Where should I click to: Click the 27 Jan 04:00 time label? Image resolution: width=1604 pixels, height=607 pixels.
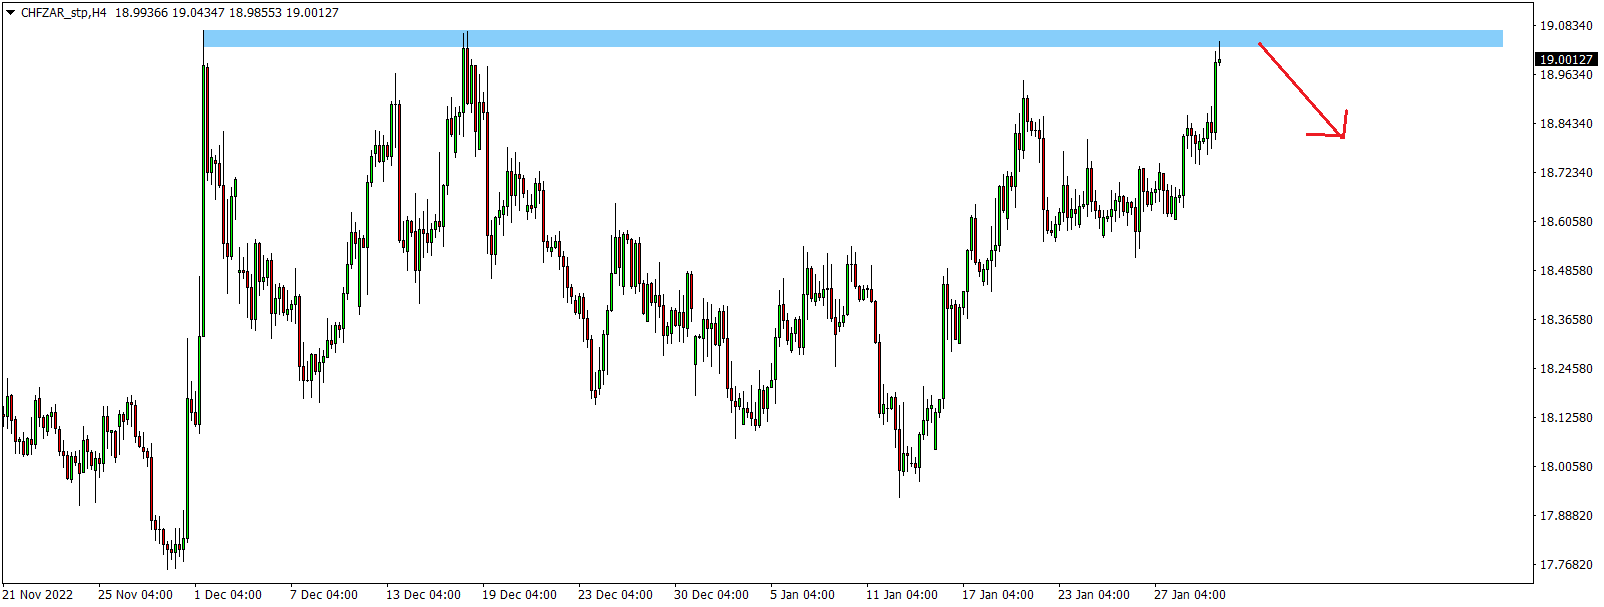[x=1189, y=595]
